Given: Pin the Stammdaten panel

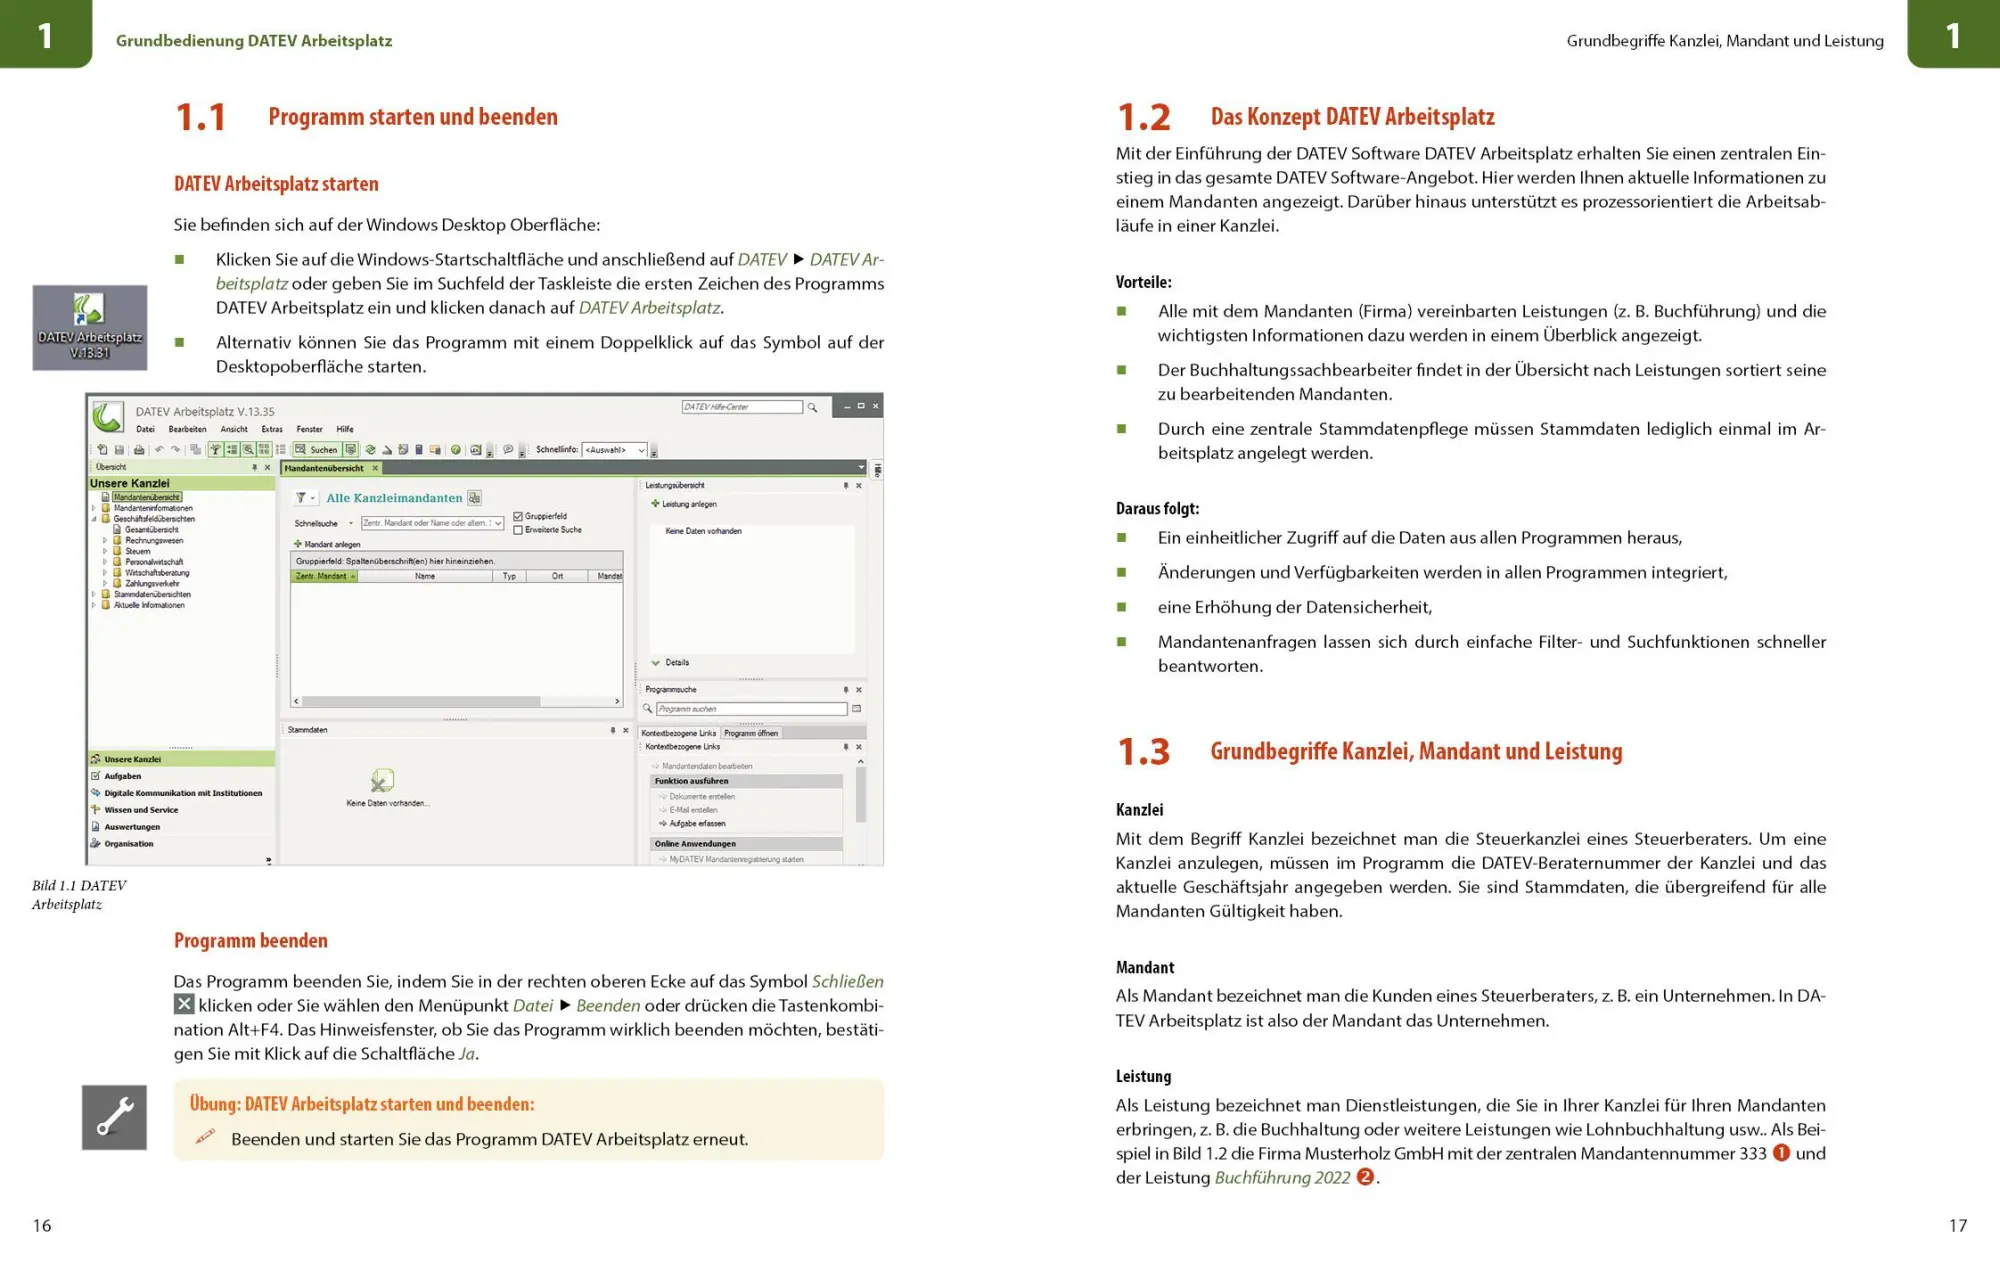Looking at the screenshot, I should point(613,730).
